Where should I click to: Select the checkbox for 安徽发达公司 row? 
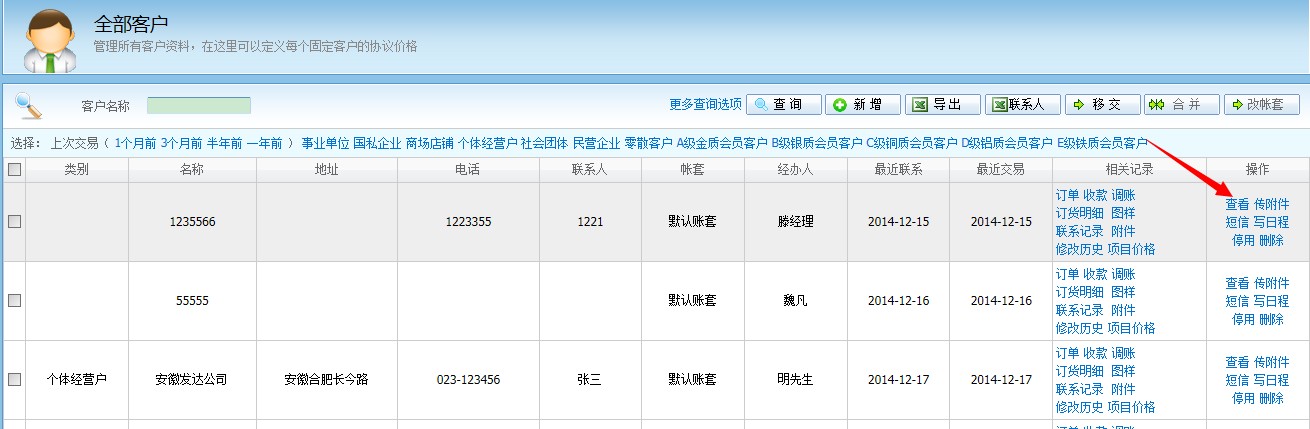pyautogui.click(x=14, y=379)
